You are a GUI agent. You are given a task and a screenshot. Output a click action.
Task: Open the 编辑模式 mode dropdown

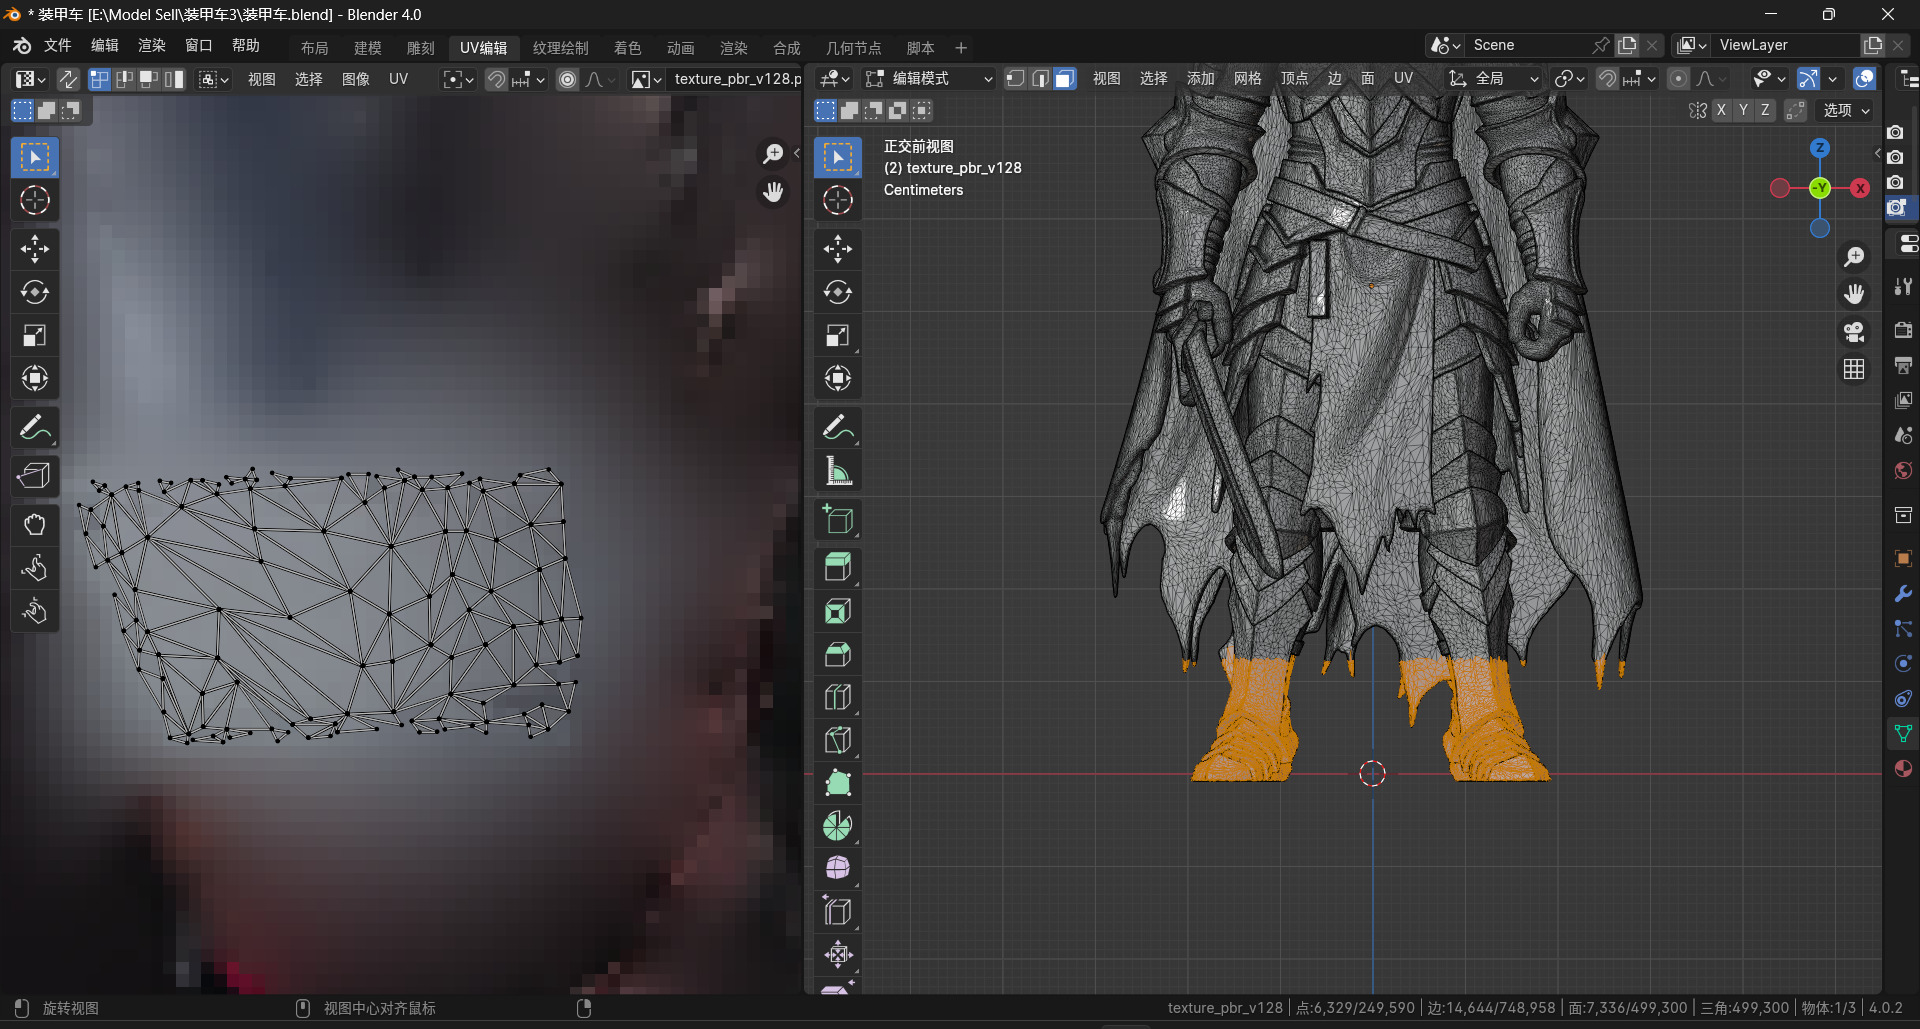click(x=929, y=78)
